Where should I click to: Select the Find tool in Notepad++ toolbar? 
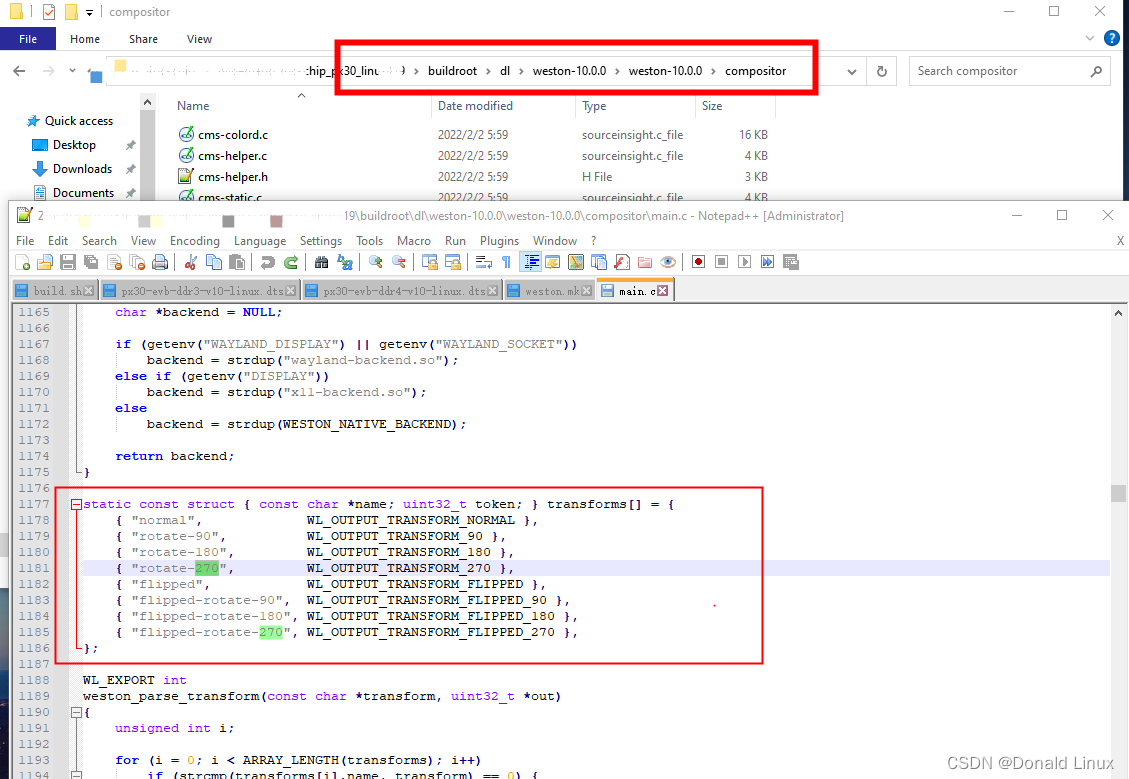(x=322, y=262)
